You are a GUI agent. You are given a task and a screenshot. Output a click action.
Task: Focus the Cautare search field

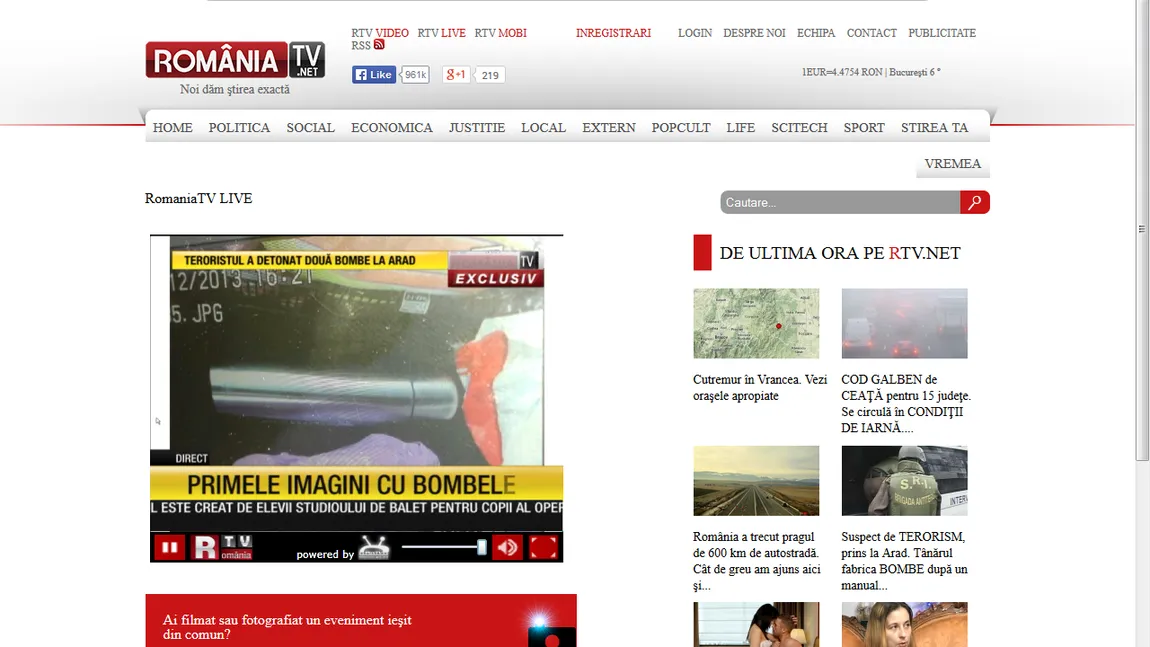pos(840,202)
